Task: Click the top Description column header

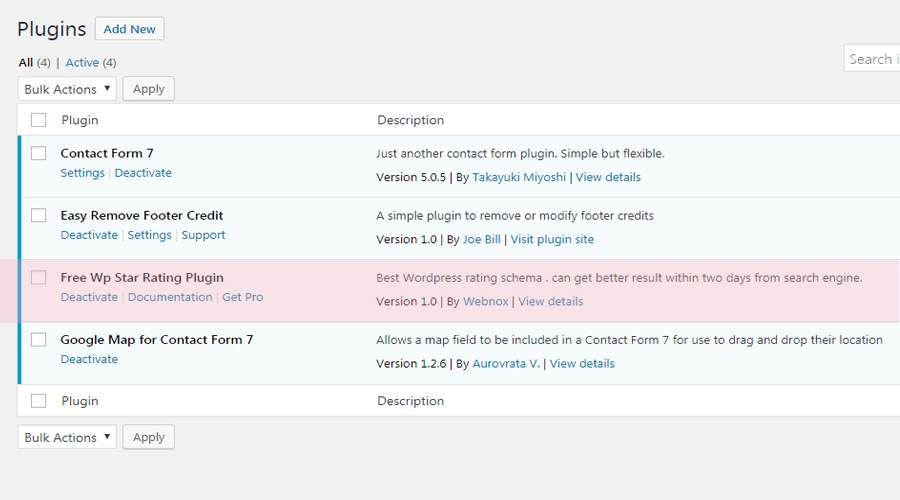Action: coord(410,120)
